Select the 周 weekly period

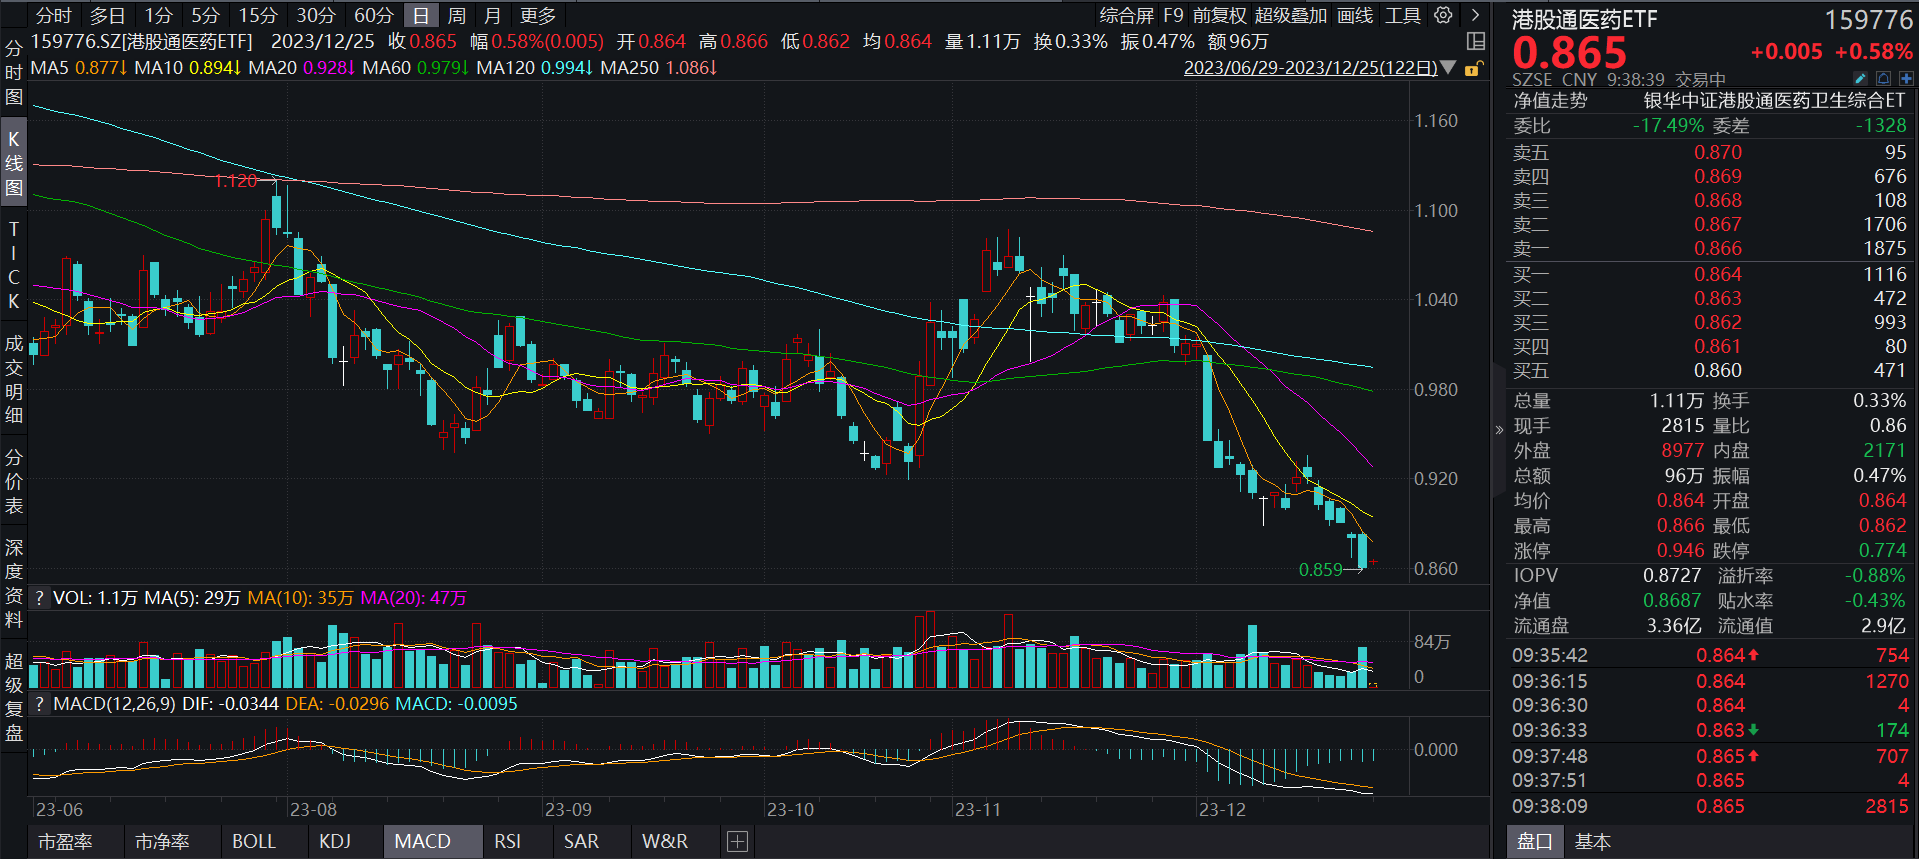point(457,15)
